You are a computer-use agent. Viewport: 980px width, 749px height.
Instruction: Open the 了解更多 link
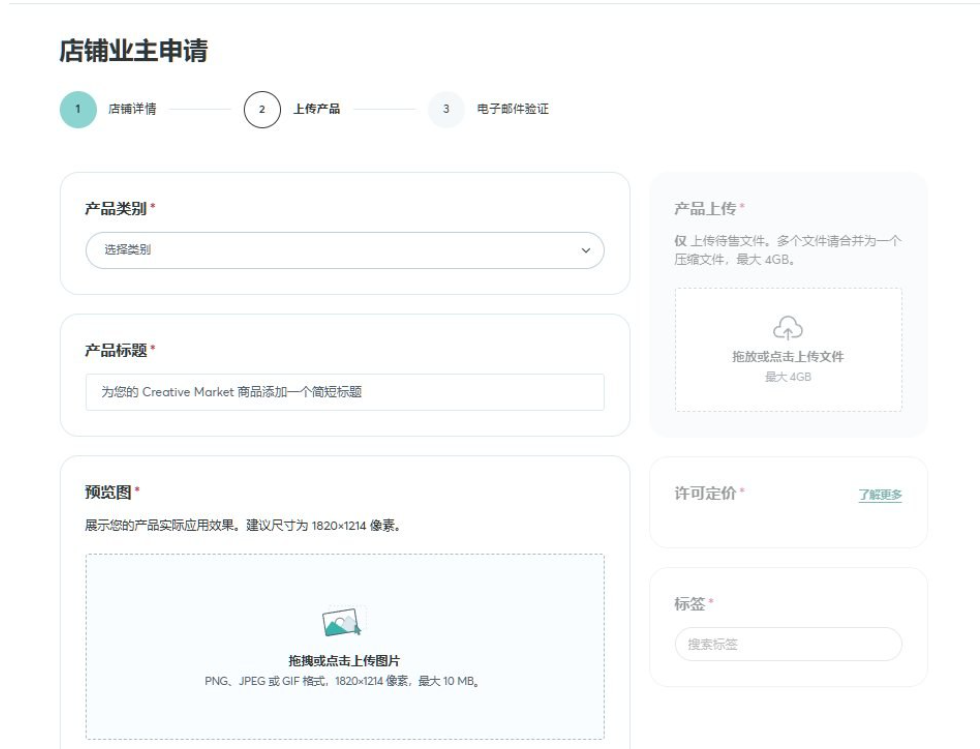click(x=880, y=495)
